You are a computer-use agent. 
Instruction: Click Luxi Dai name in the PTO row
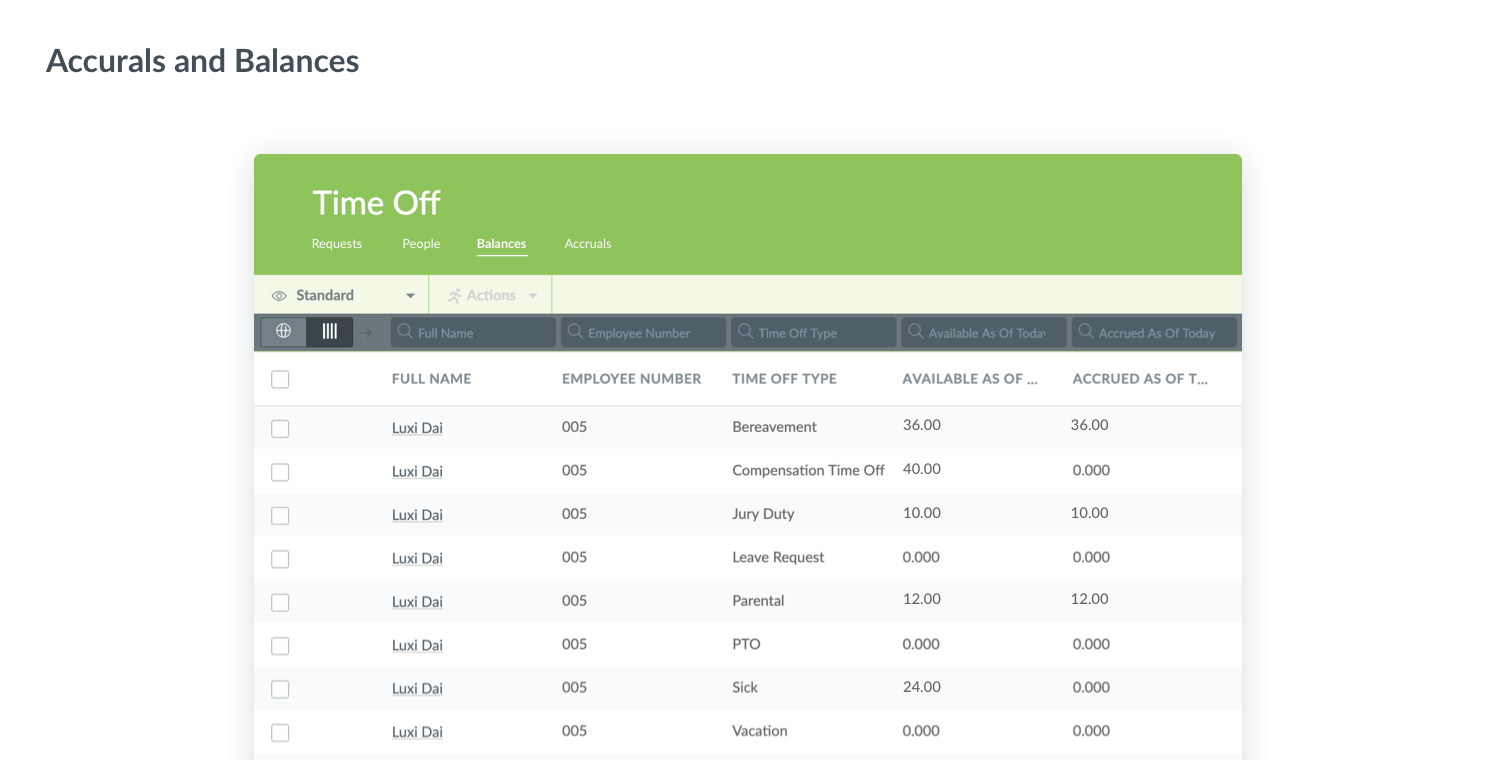point(417,645)
